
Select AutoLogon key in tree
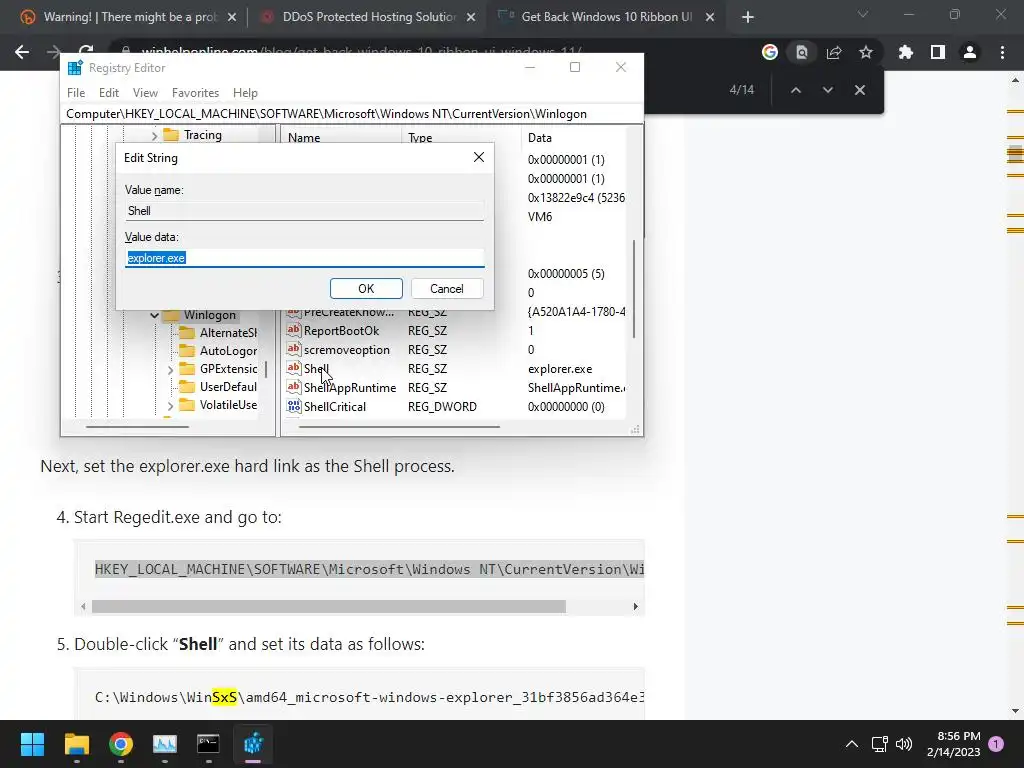[228, 351]
